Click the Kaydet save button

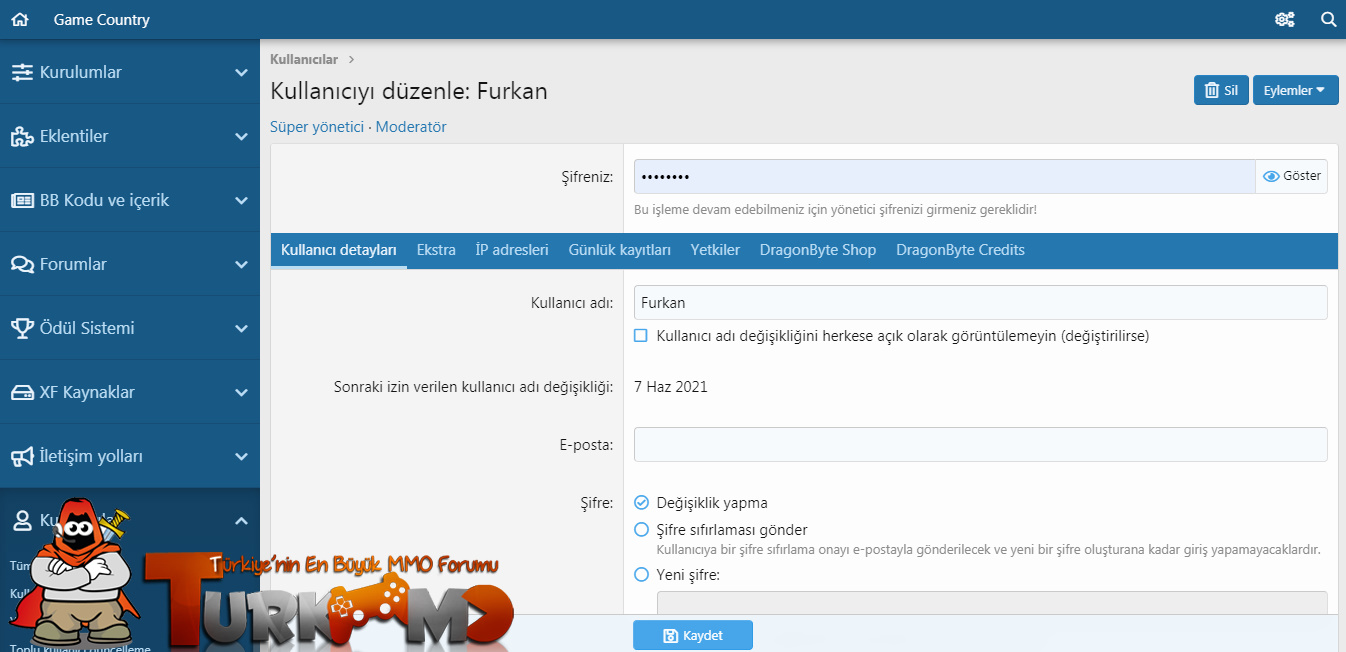693,635
